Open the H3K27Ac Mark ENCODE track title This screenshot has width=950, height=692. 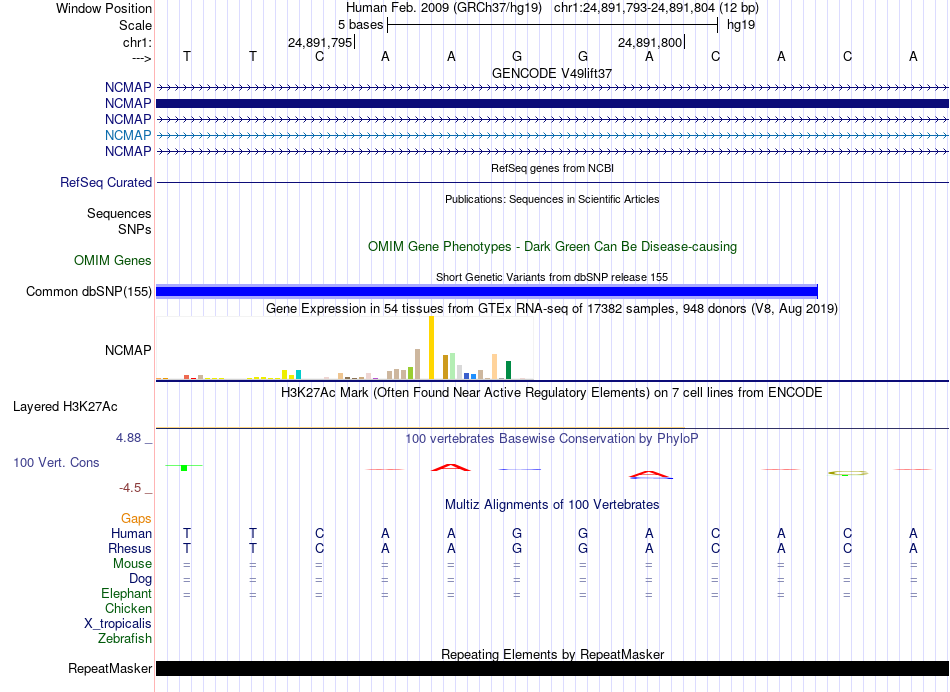[552, 393]
